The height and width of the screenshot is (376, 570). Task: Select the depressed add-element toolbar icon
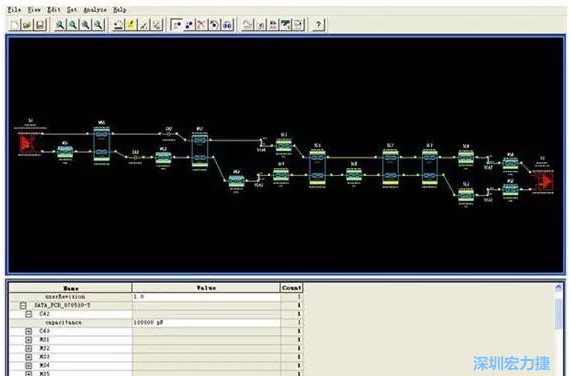pyautogui.click(x=176, y=25)
